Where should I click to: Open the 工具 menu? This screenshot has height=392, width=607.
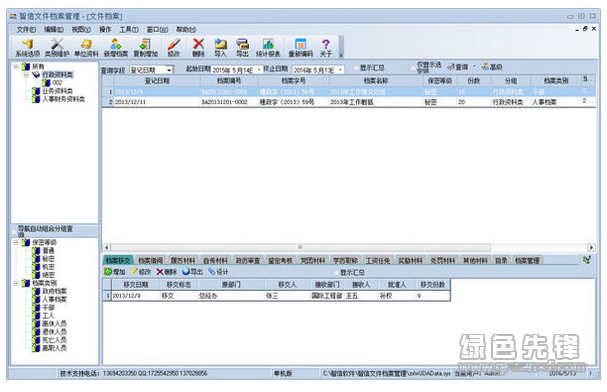click(x=129, y=29)
